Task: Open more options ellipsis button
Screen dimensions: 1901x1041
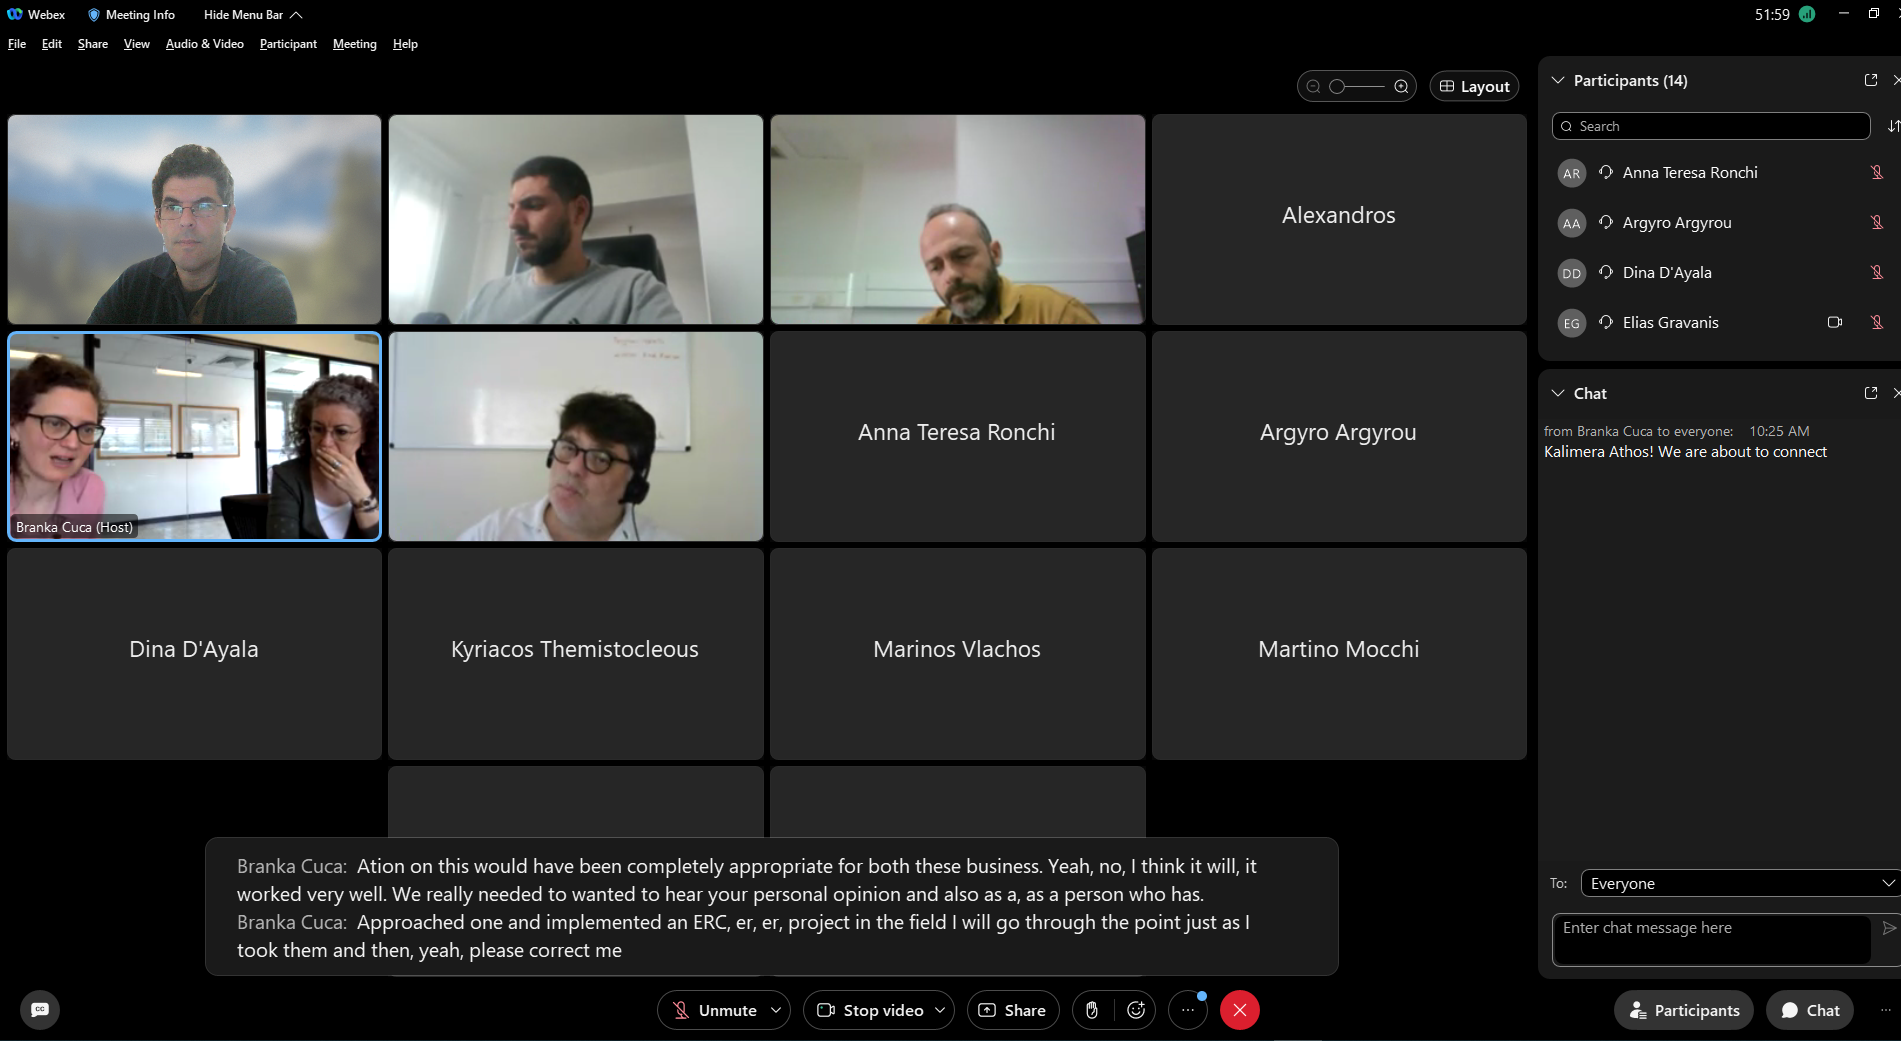Action: point(1187,1010)
